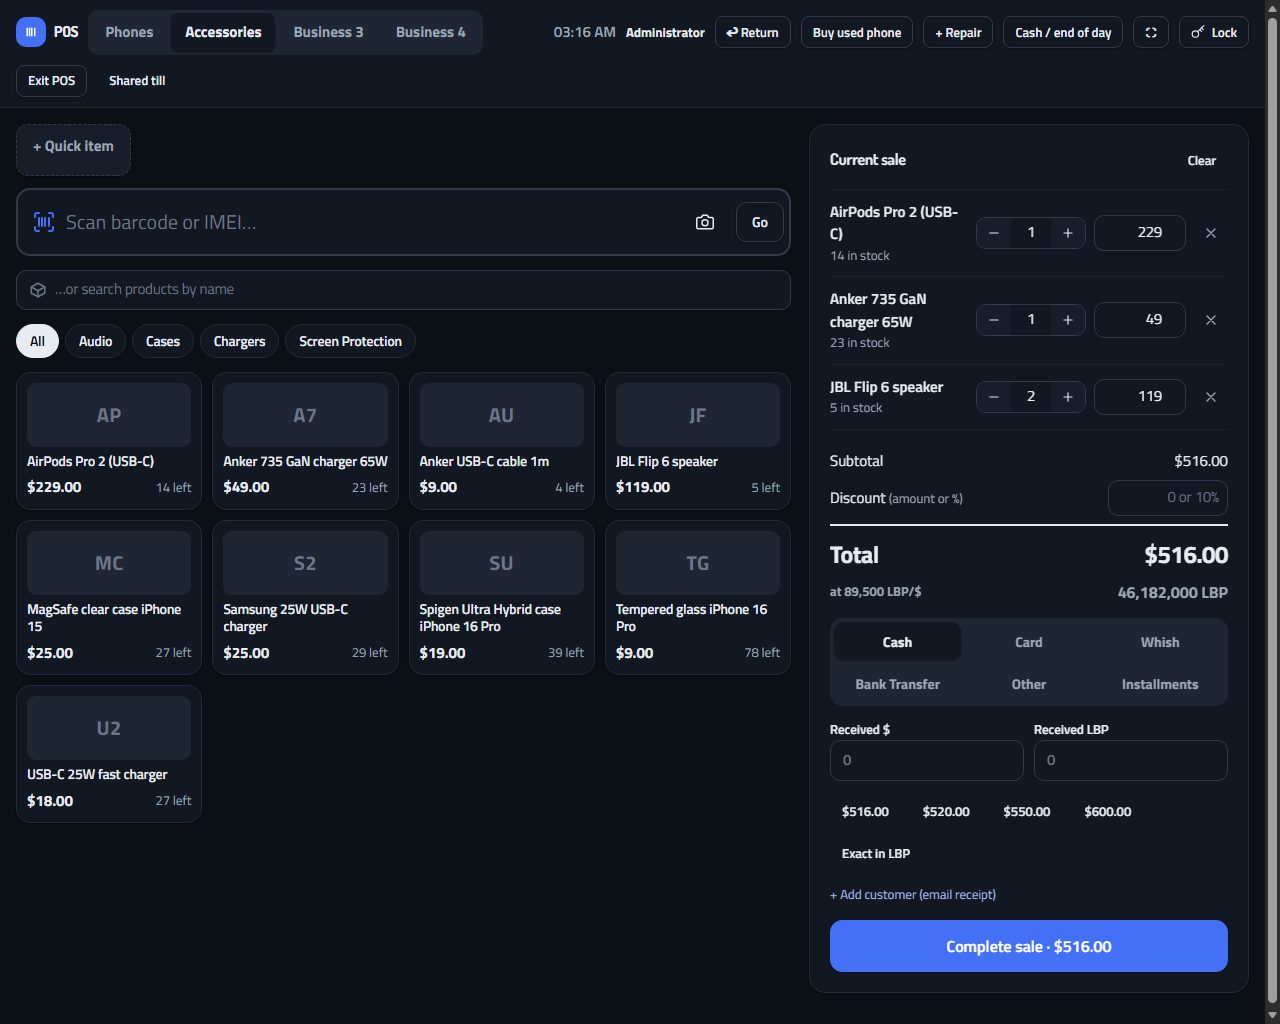Add AirPods Pro 2 product card
Viewport: 1280px width, 1024px height.
[109, 441]
